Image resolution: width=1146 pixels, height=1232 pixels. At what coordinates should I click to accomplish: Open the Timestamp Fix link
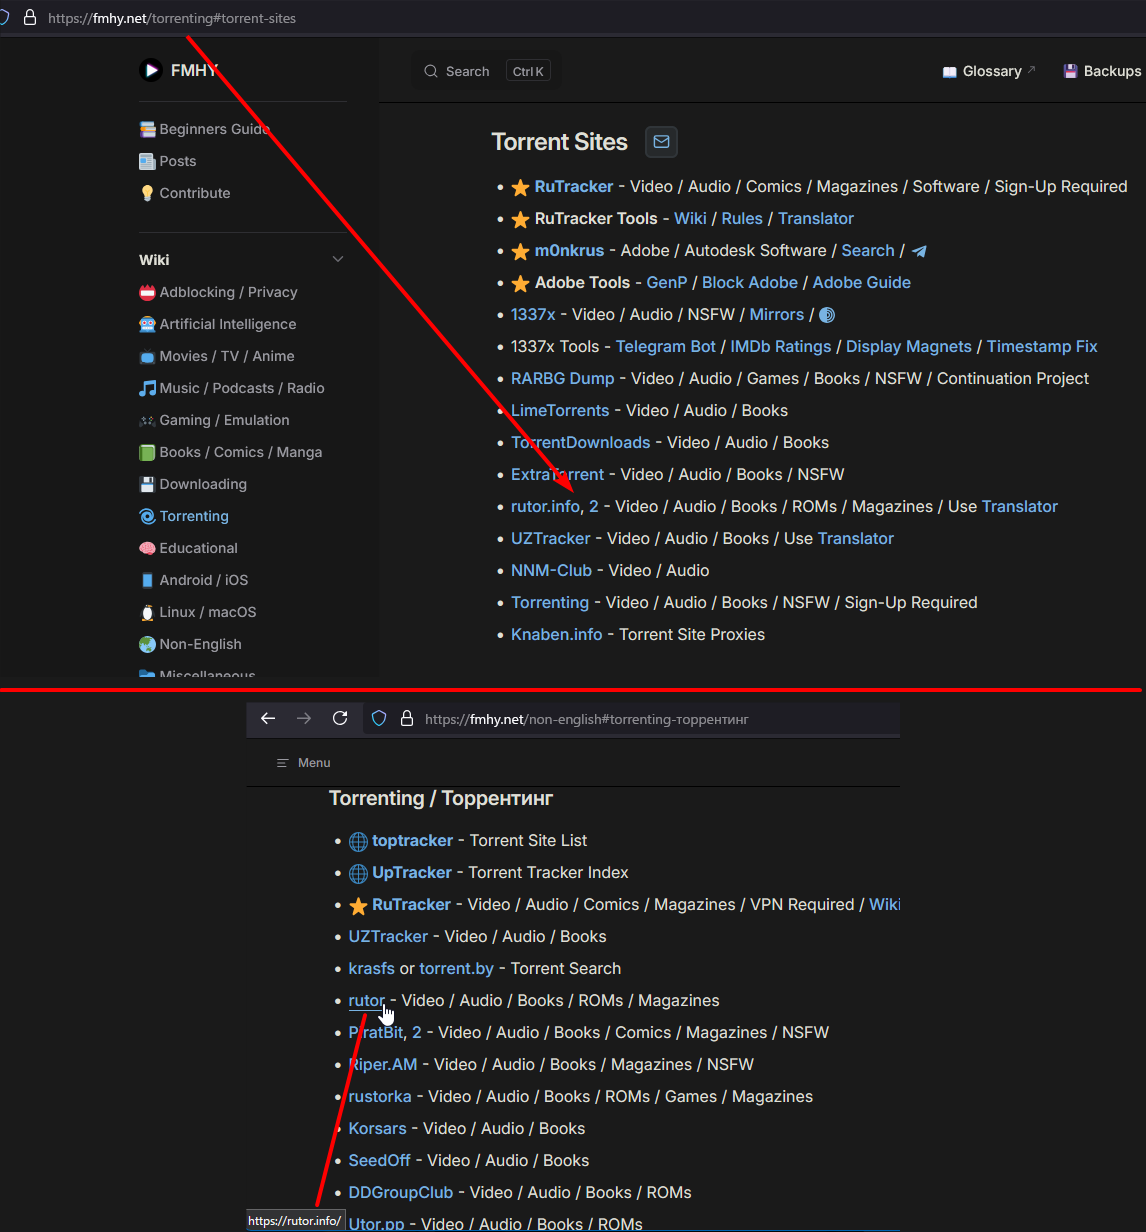(x=1042, y=346)
